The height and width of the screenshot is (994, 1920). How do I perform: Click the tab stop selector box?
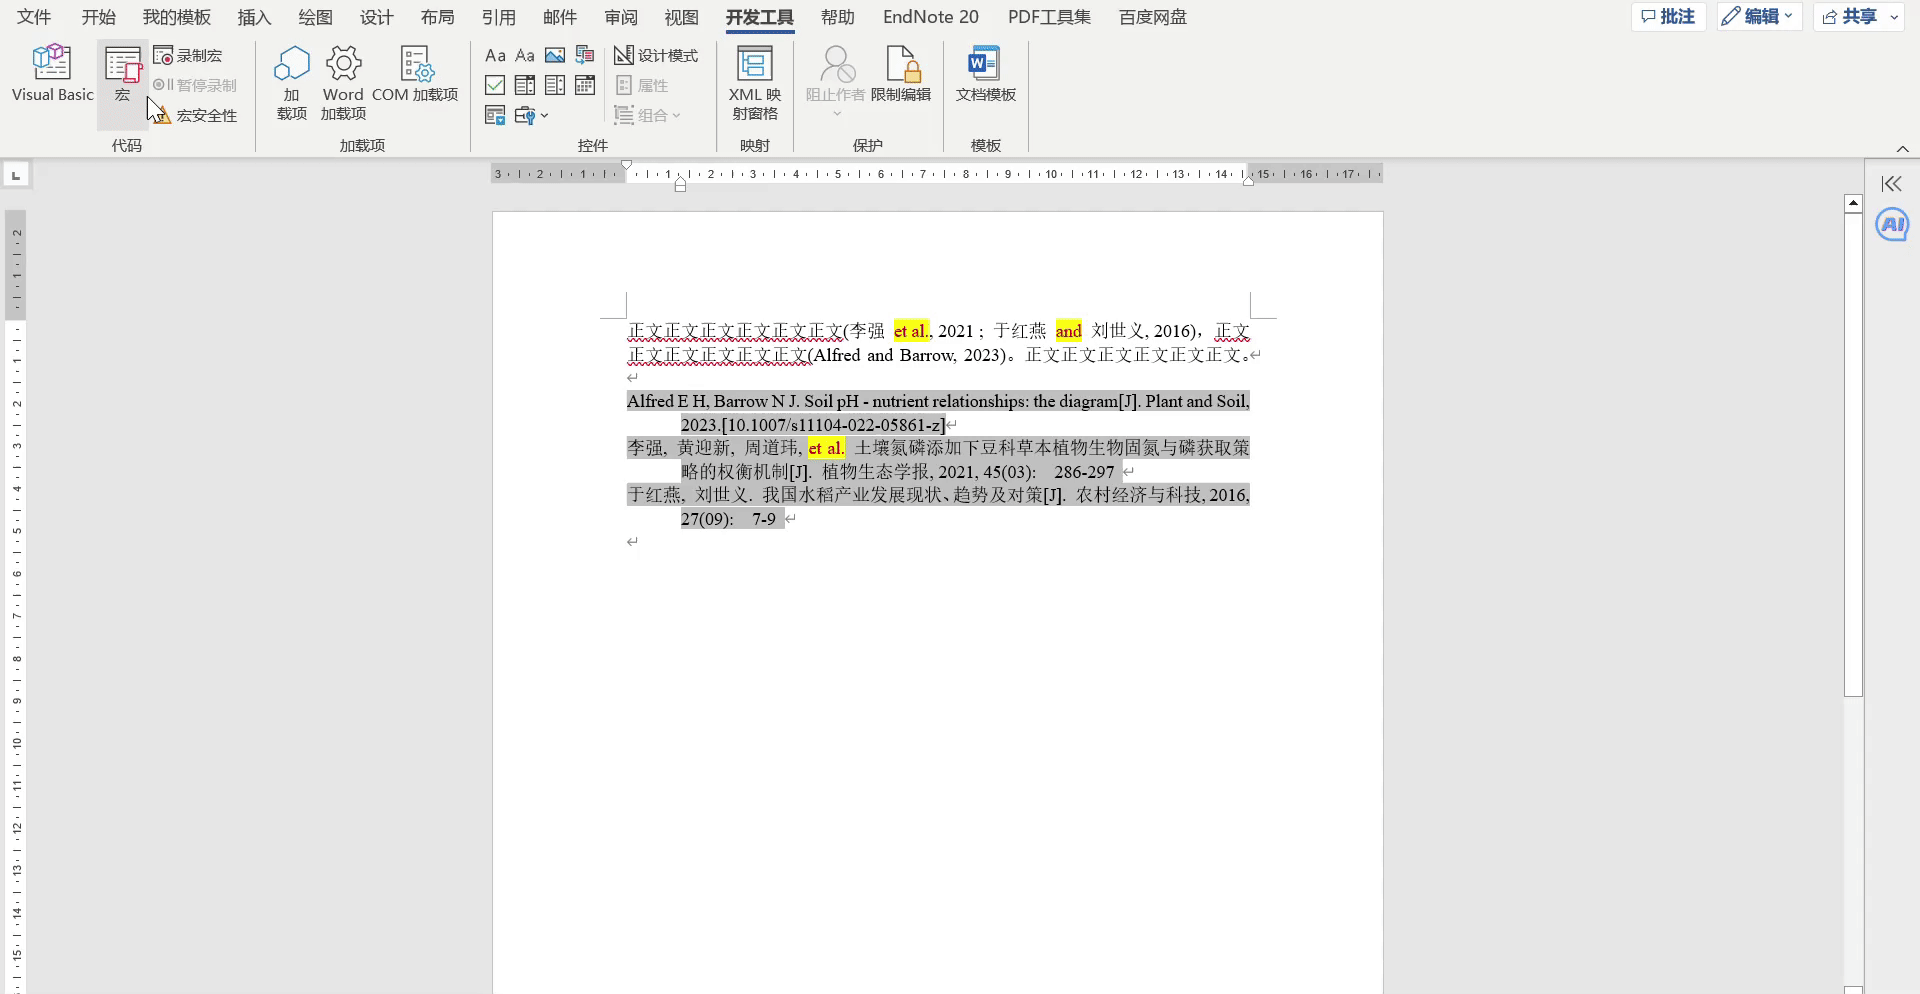click(16, 176)
